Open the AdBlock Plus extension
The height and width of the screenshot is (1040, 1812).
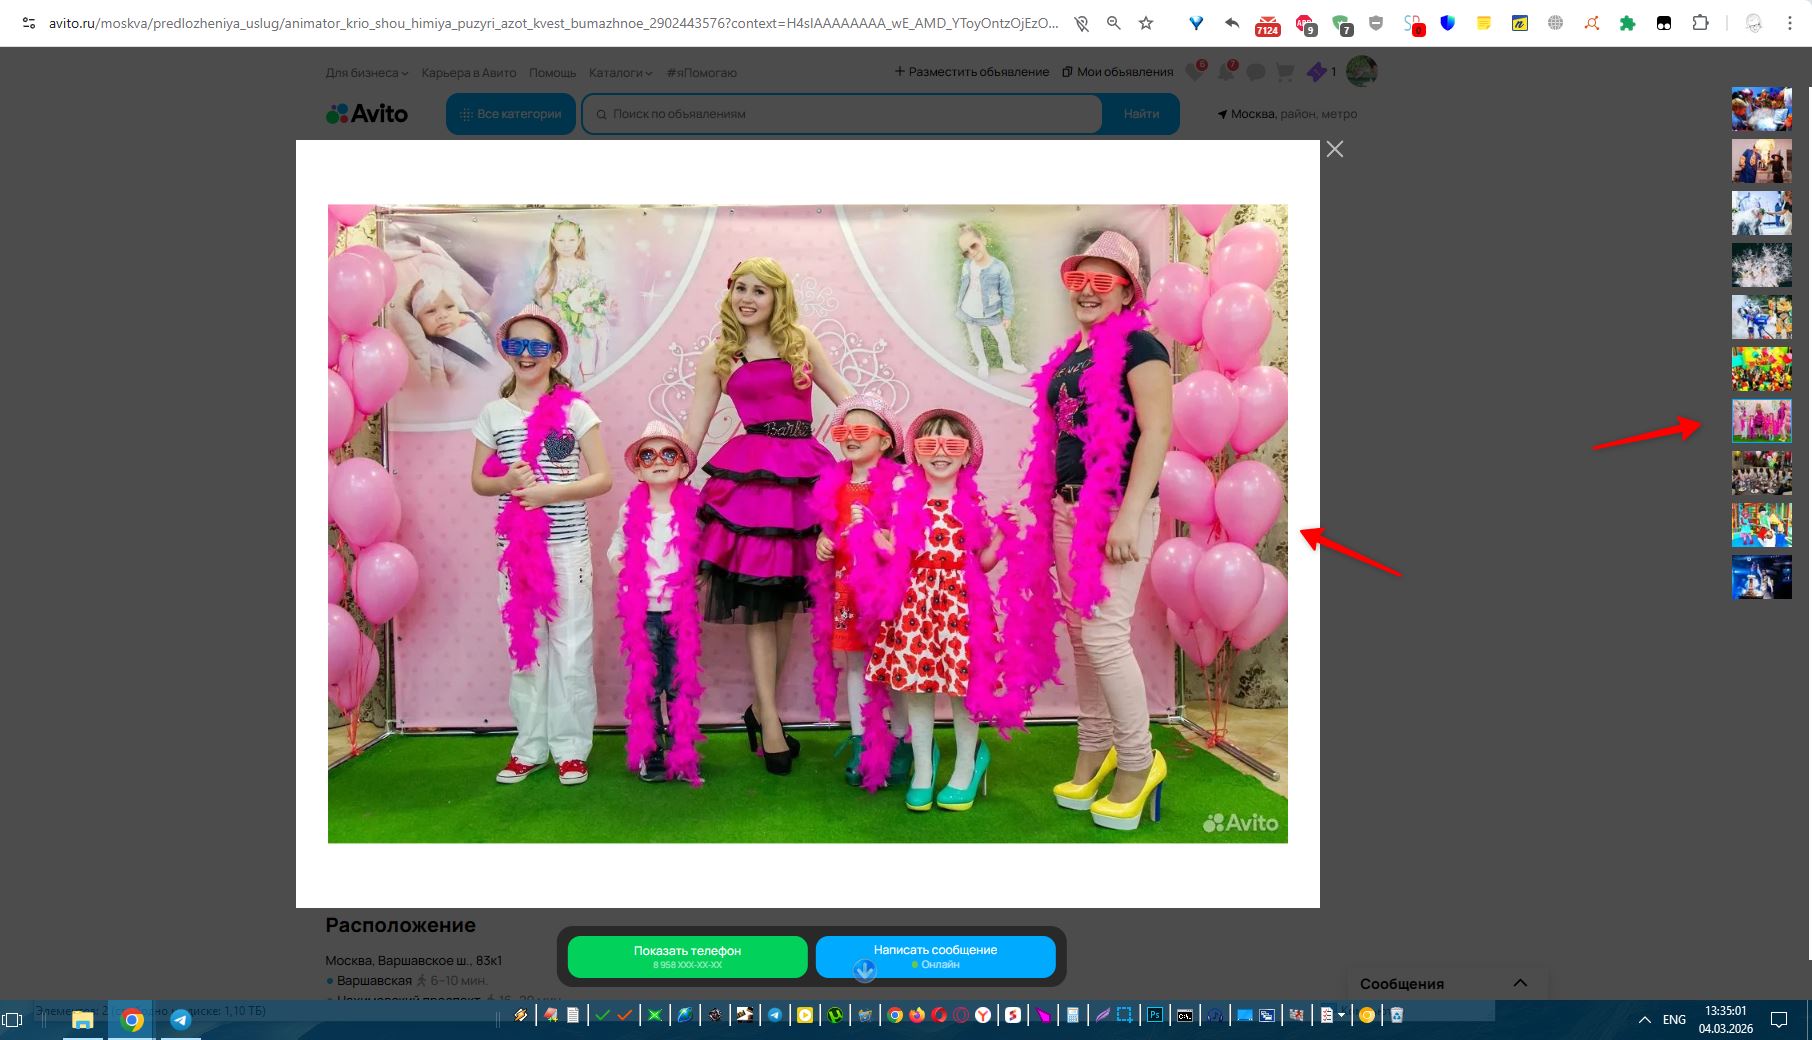1305,24
